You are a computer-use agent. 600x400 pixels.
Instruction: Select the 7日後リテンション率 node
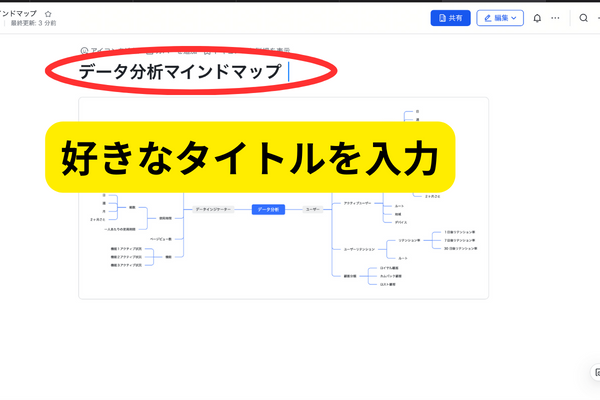coord(459,240)
